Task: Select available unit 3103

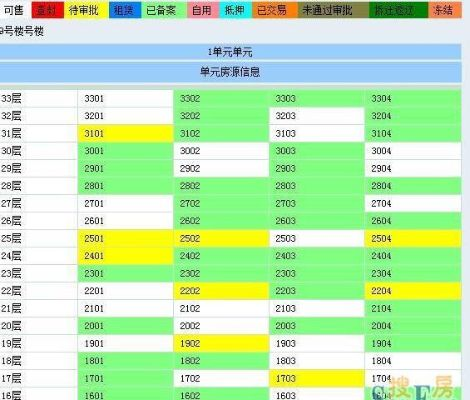Action: (317, 133)
